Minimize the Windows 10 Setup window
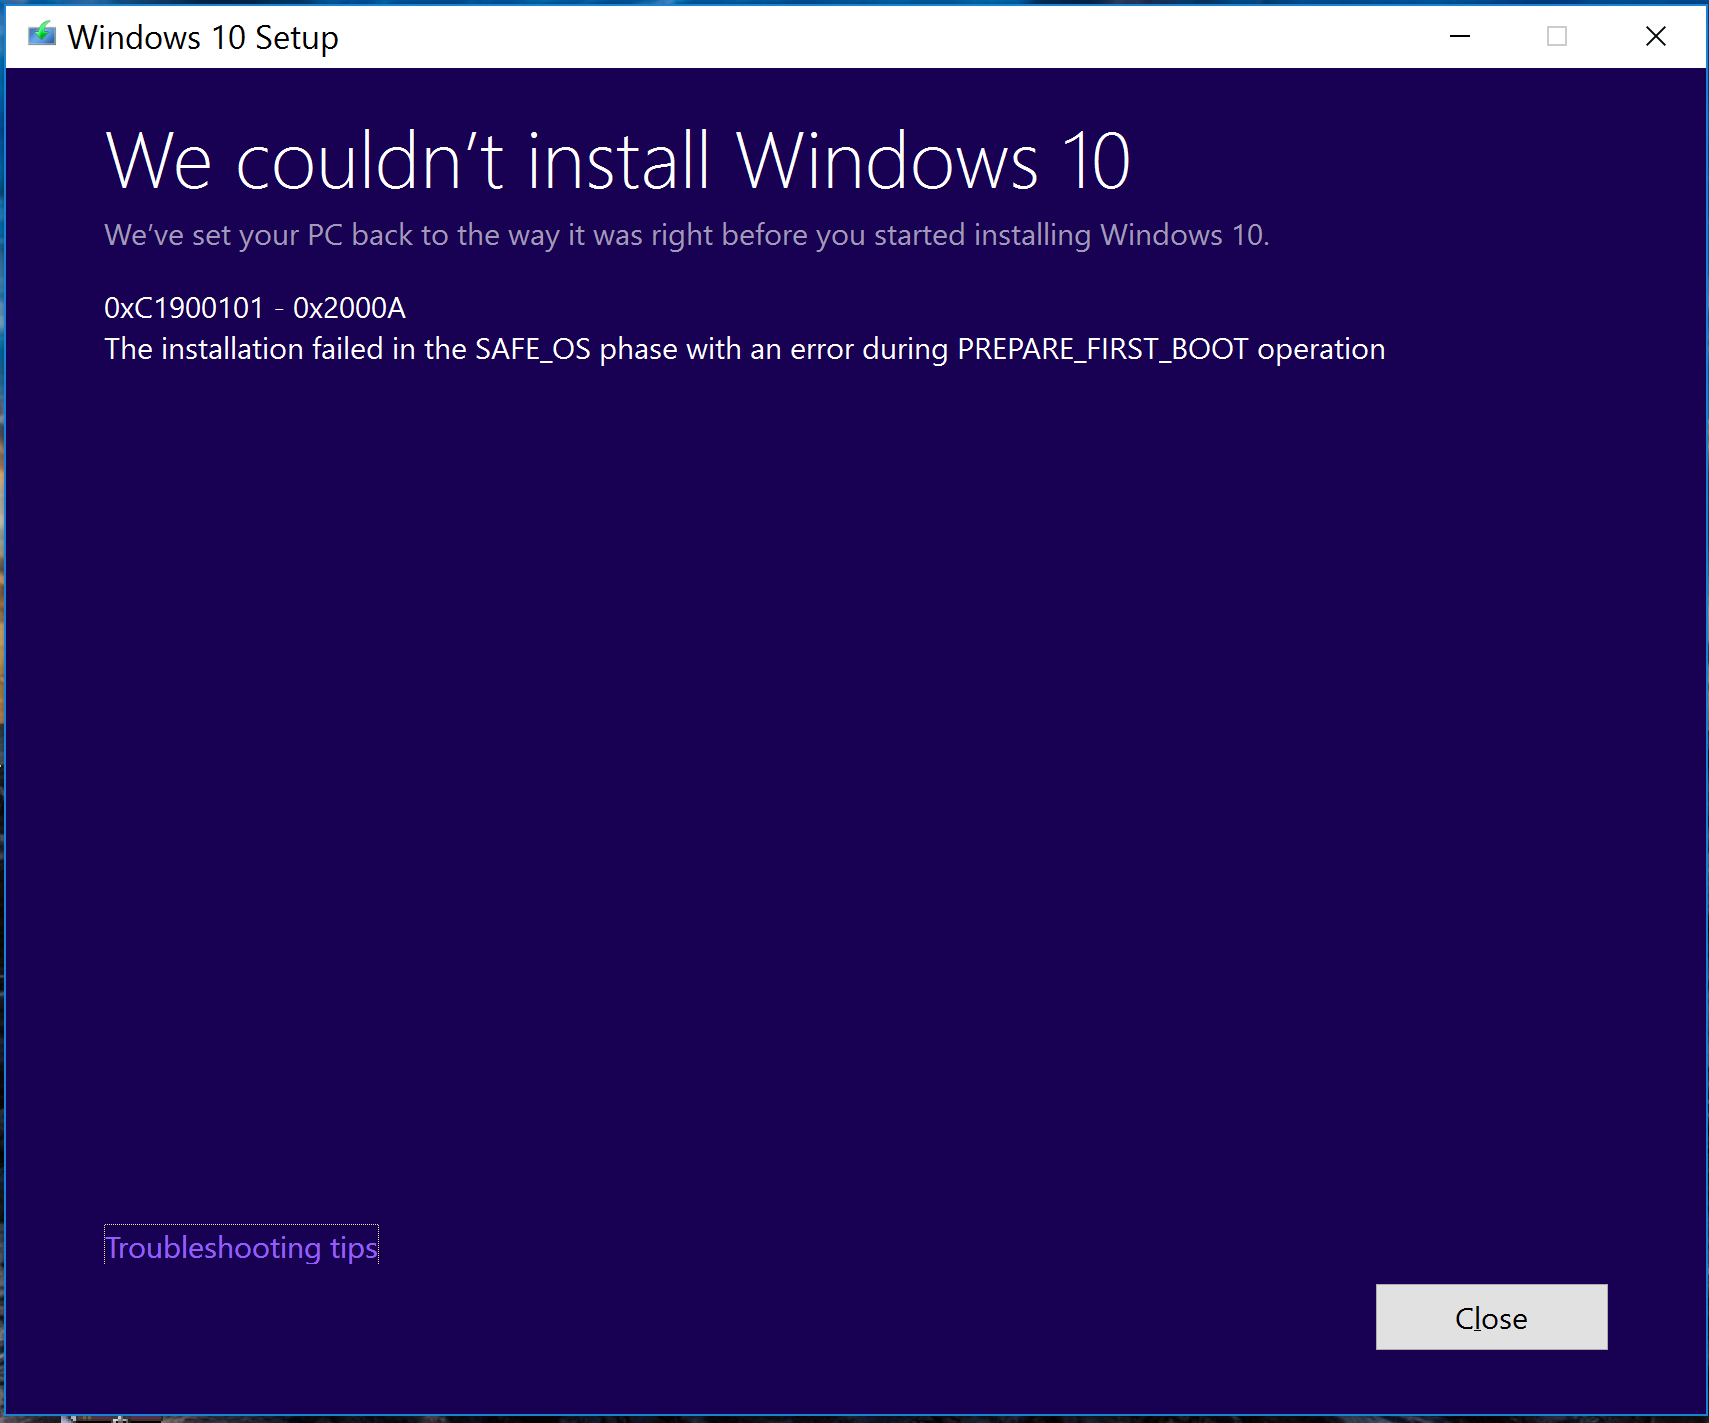The image size is (1709, 1423). coord(1460,36)
